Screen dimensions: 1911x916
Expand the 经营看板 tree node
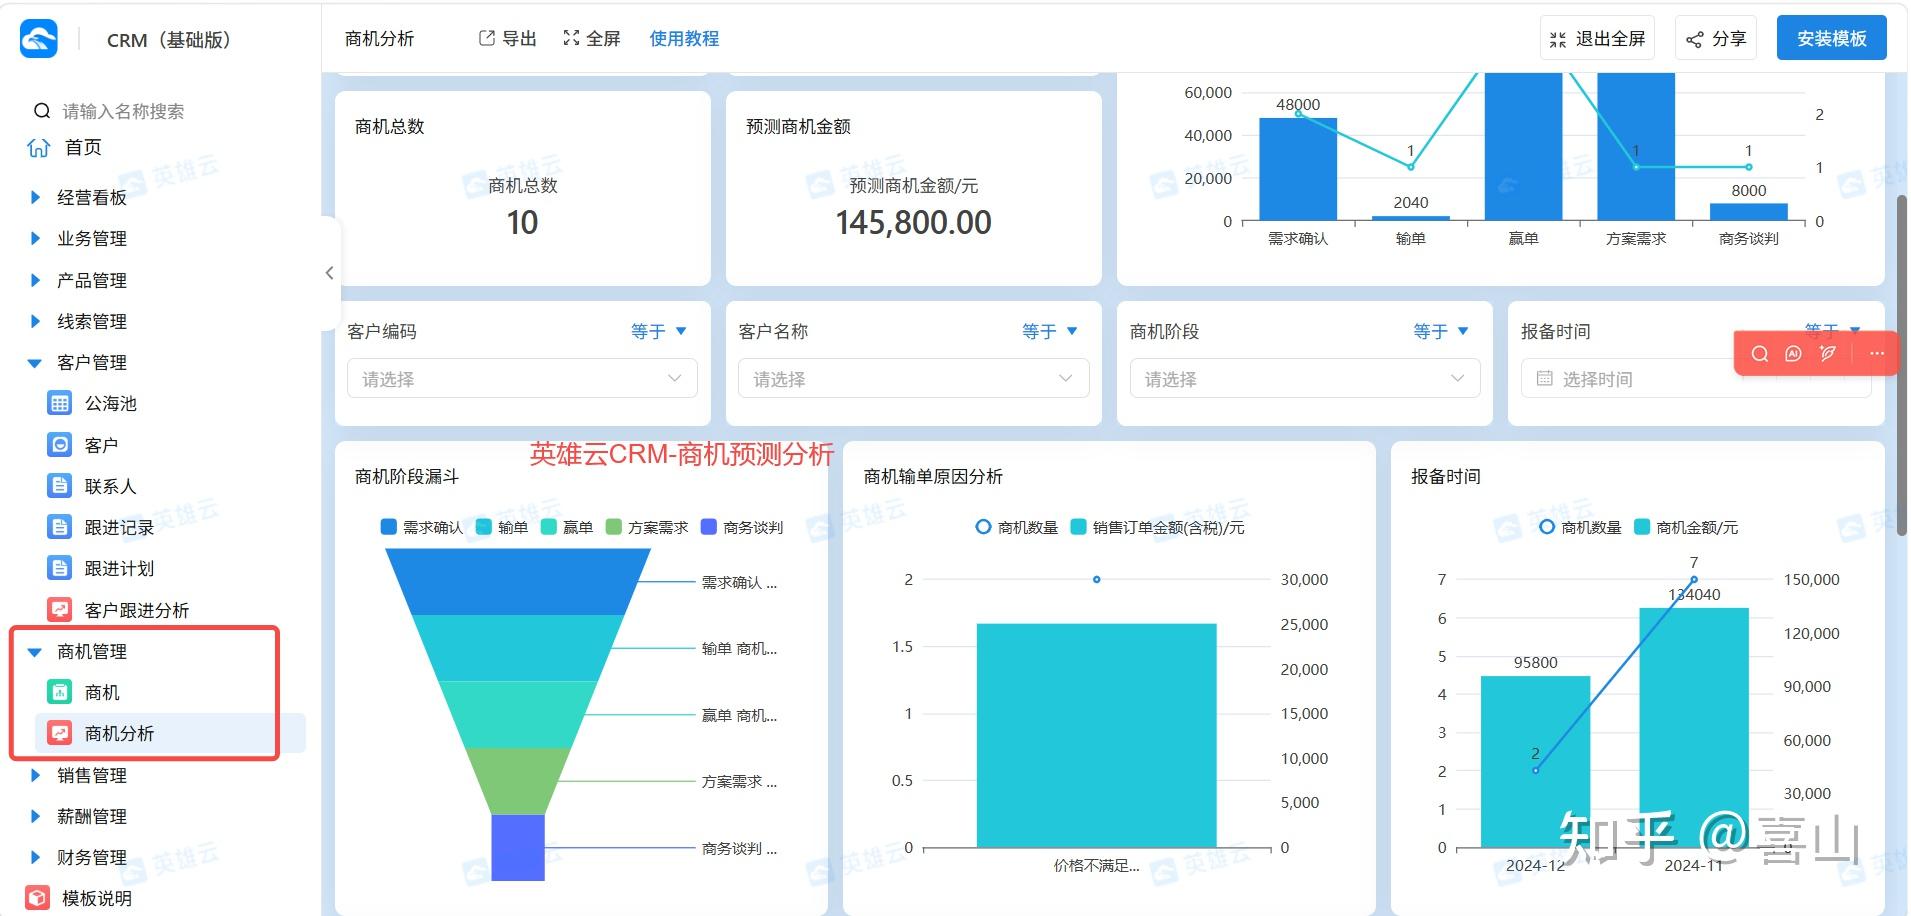pos(35,197)
